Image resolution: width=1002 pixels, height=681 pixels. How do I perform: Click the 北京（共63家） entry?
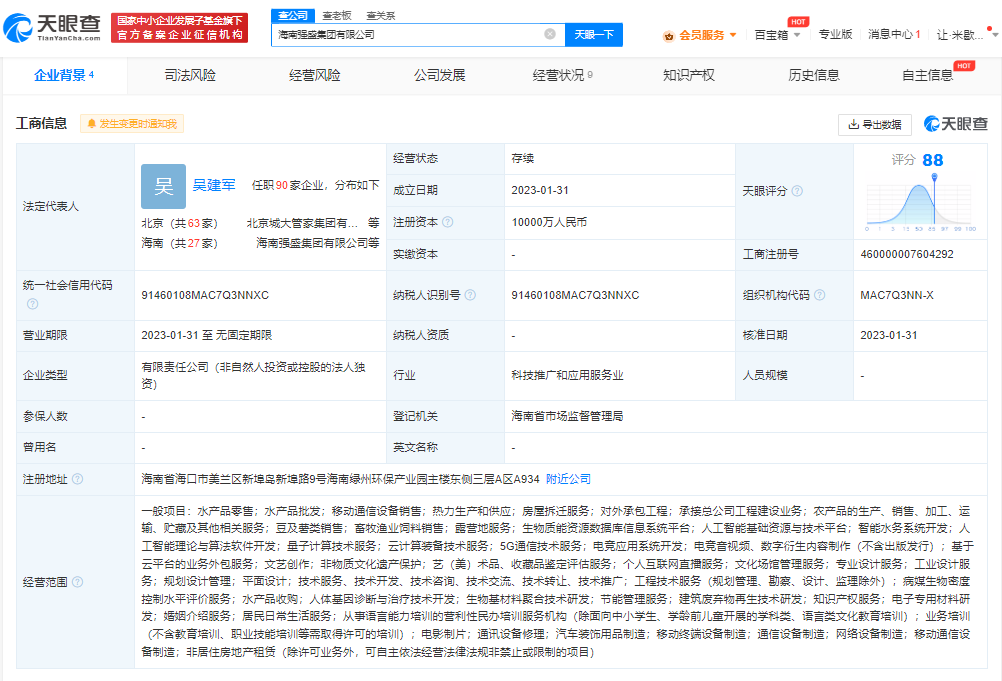(180, 223)
